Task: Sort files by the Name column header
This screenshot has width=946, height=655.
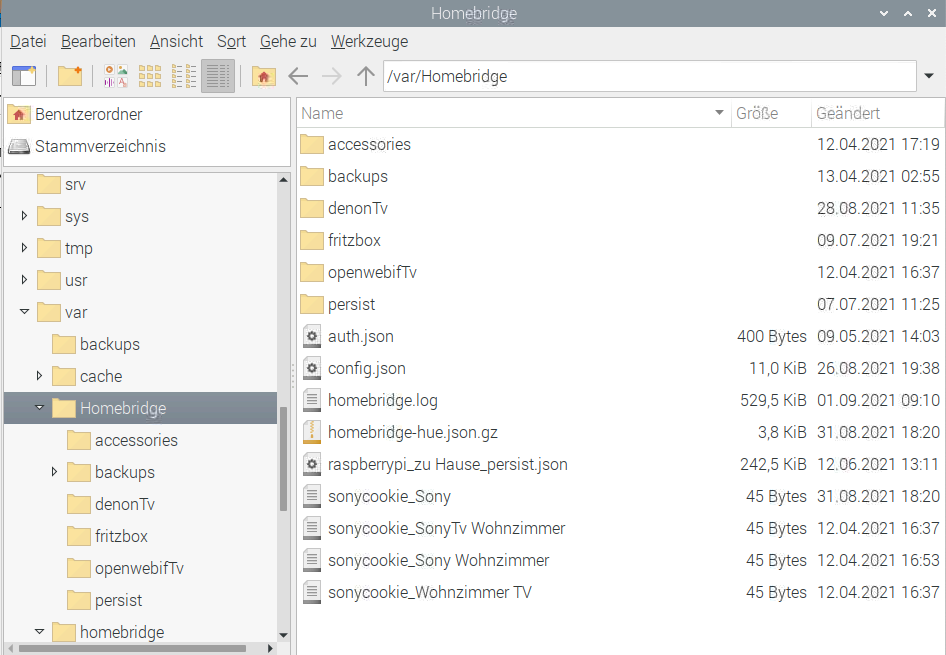Action: (513, 113)
